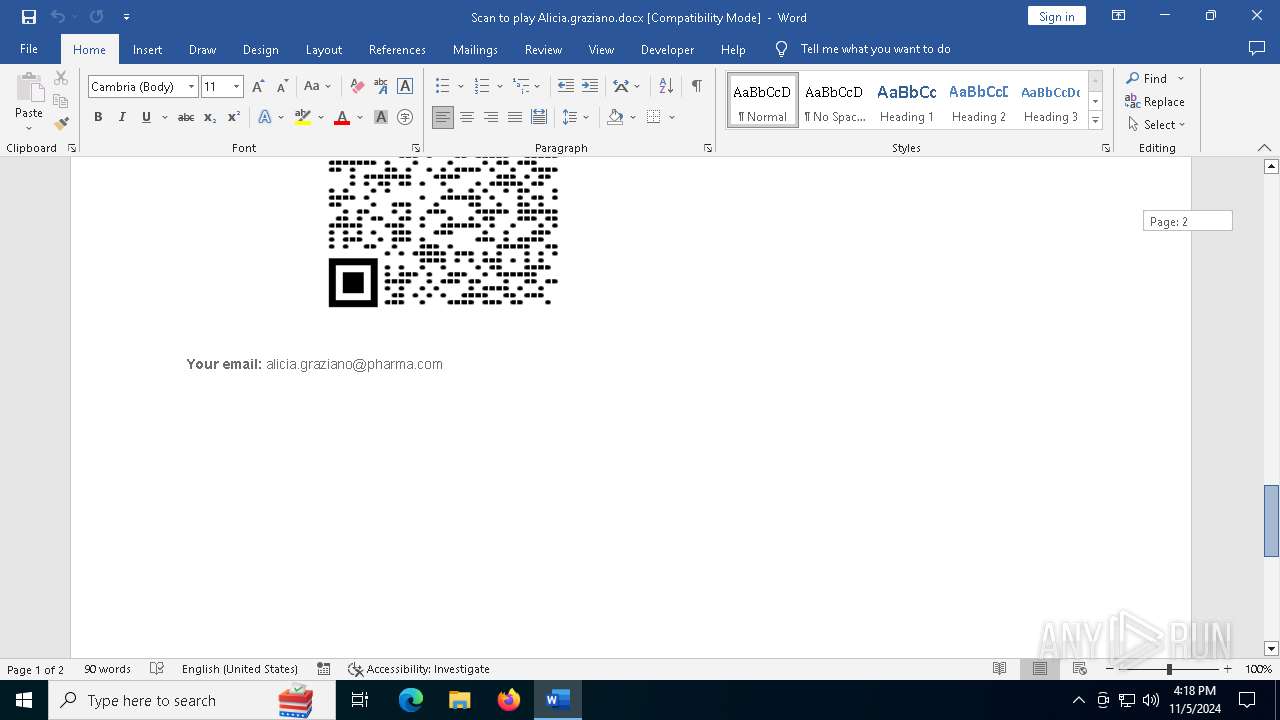Apply strikethrough formatting
Screen dimensions: 1280x720
pyautogui.click(x=186, y=117)
